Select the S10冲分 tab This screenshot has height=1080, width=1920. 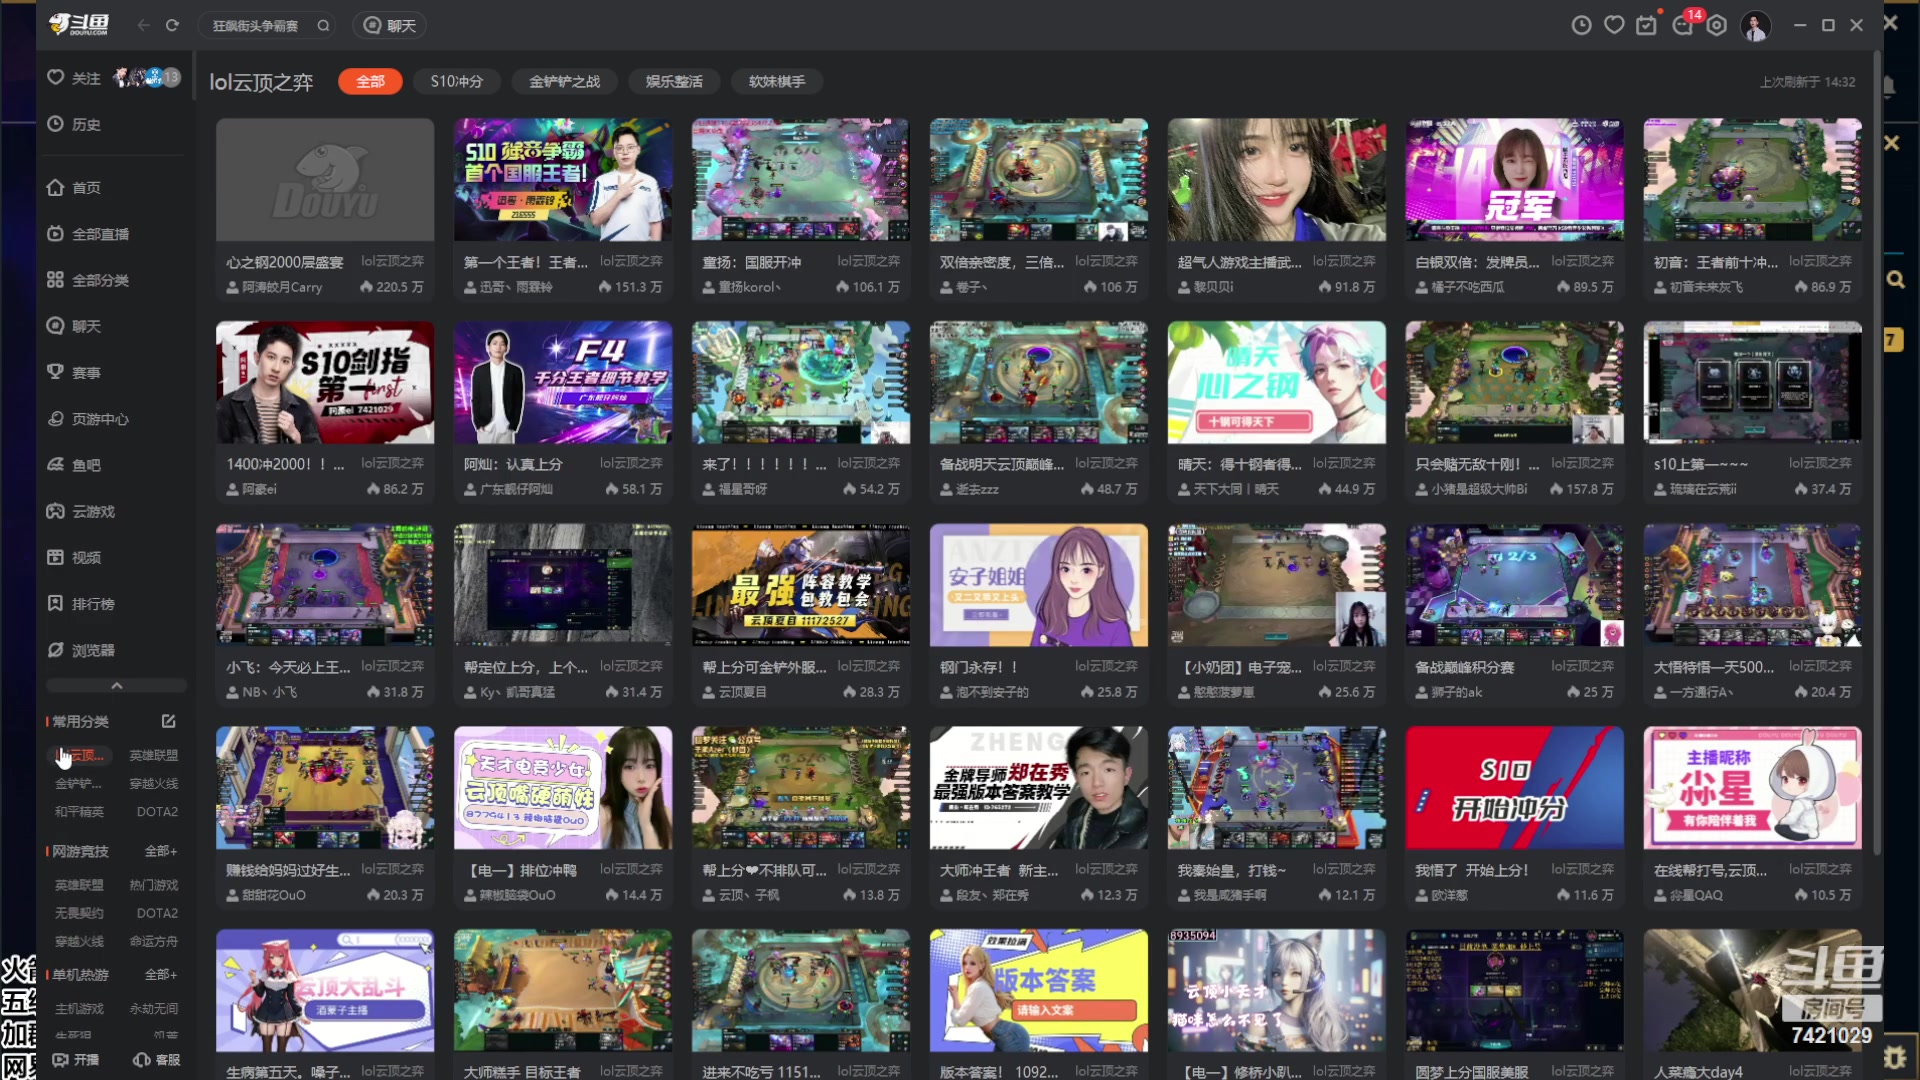coord(457,81)
